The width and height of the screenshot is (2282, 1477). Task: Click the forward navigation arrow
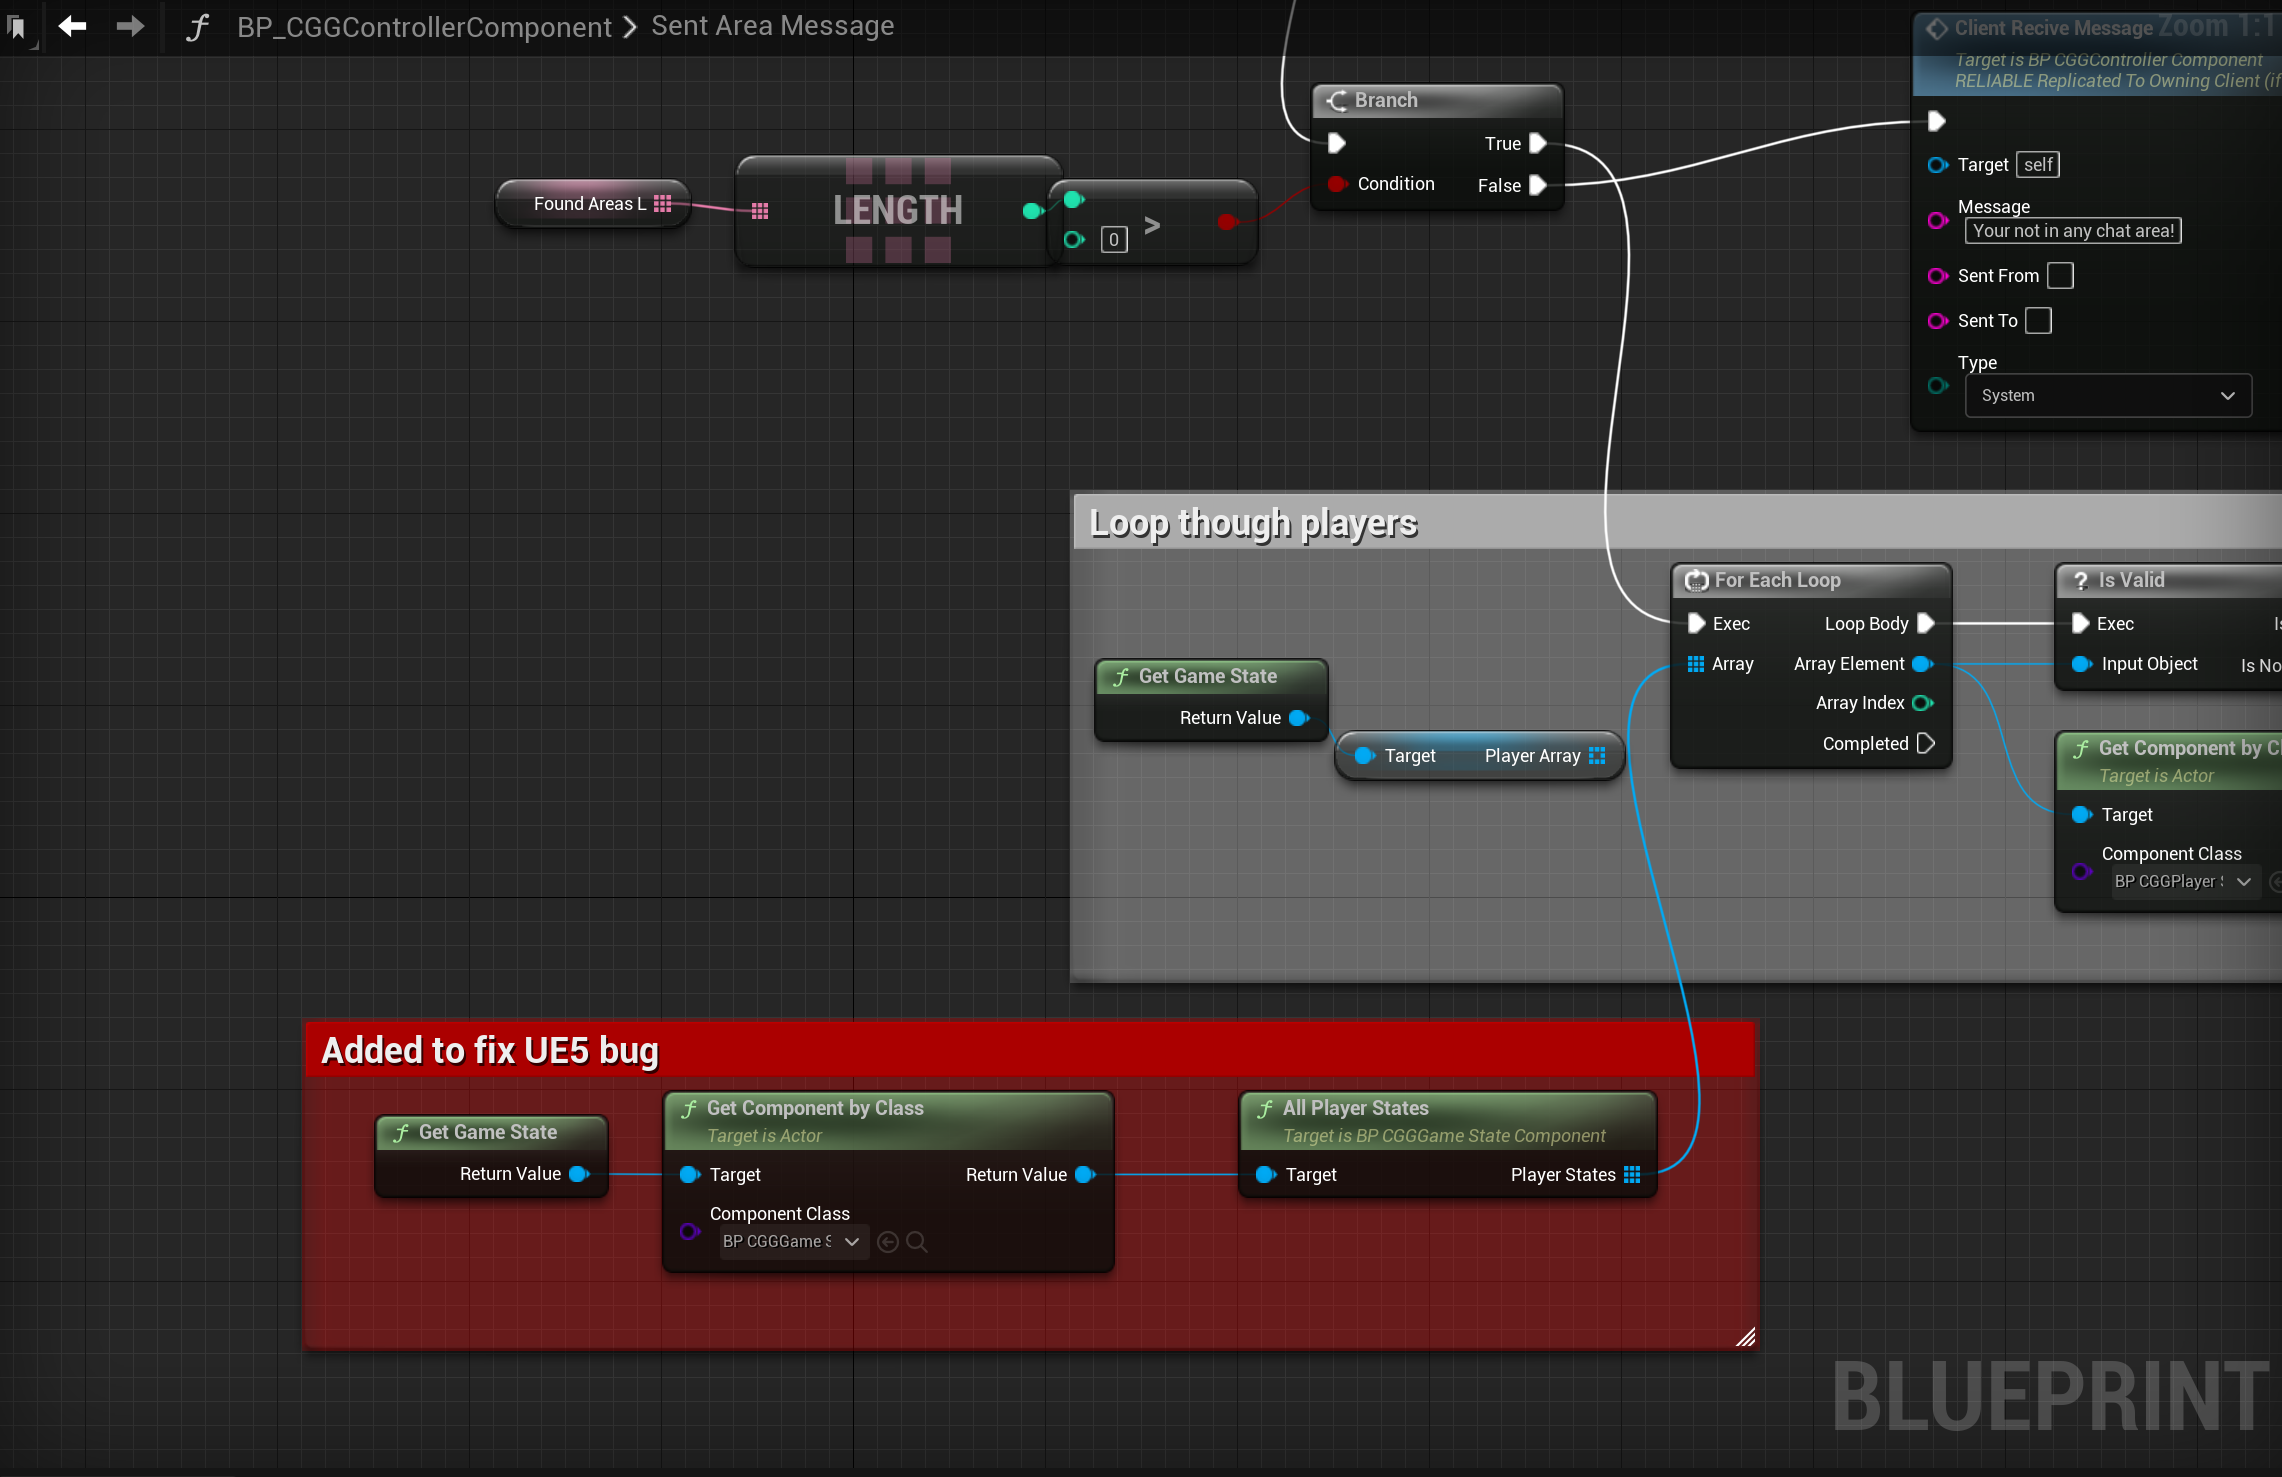pyautogui.click(x=129, y=26)
